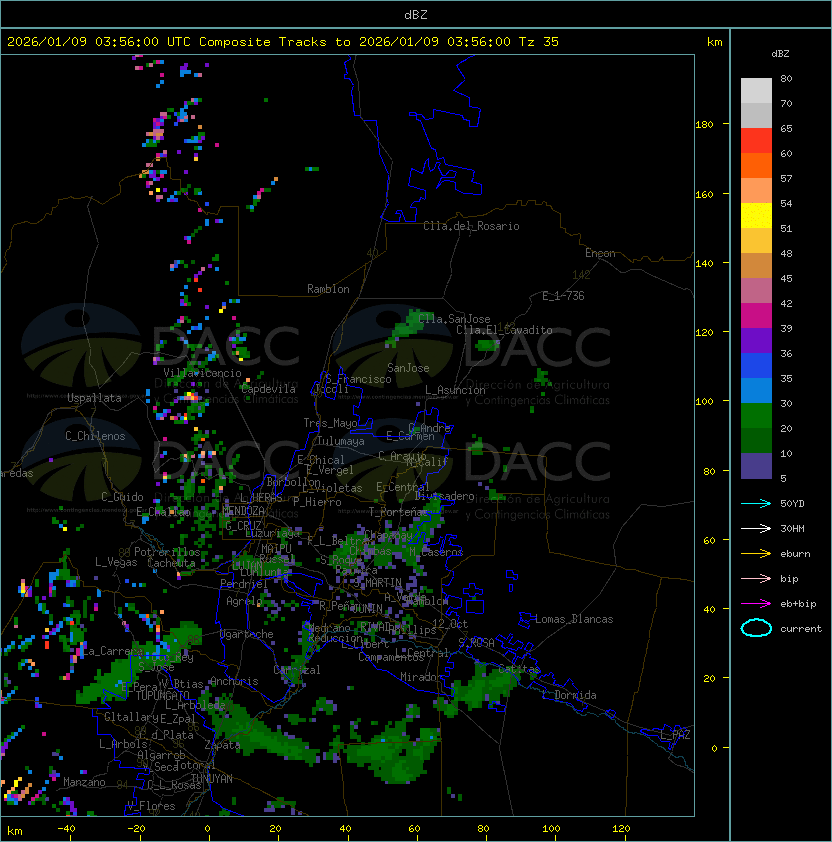The height and width of the screenshot is (842, 832).
Task: Click the magenta eb+bip arrow legend icon
Action: 756,604
